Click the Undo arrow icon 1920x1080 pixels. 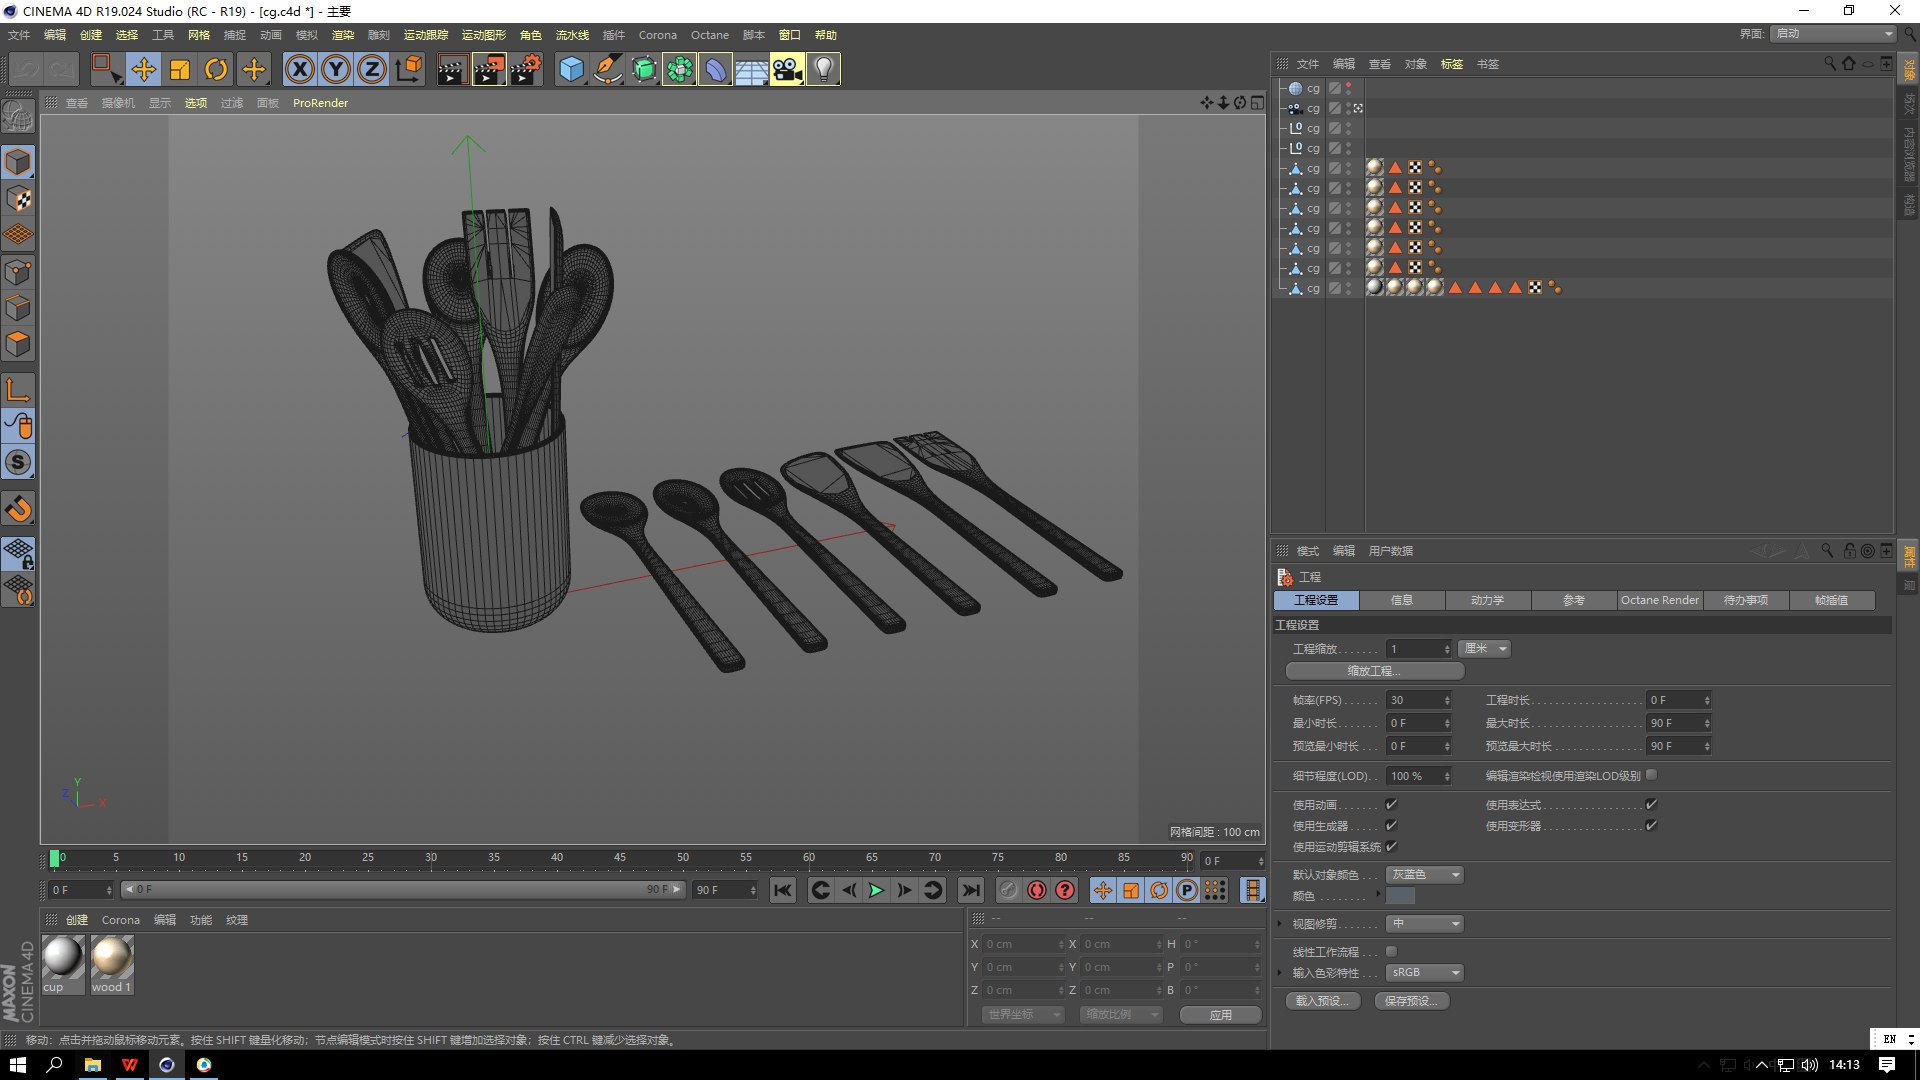coord(26,70)
